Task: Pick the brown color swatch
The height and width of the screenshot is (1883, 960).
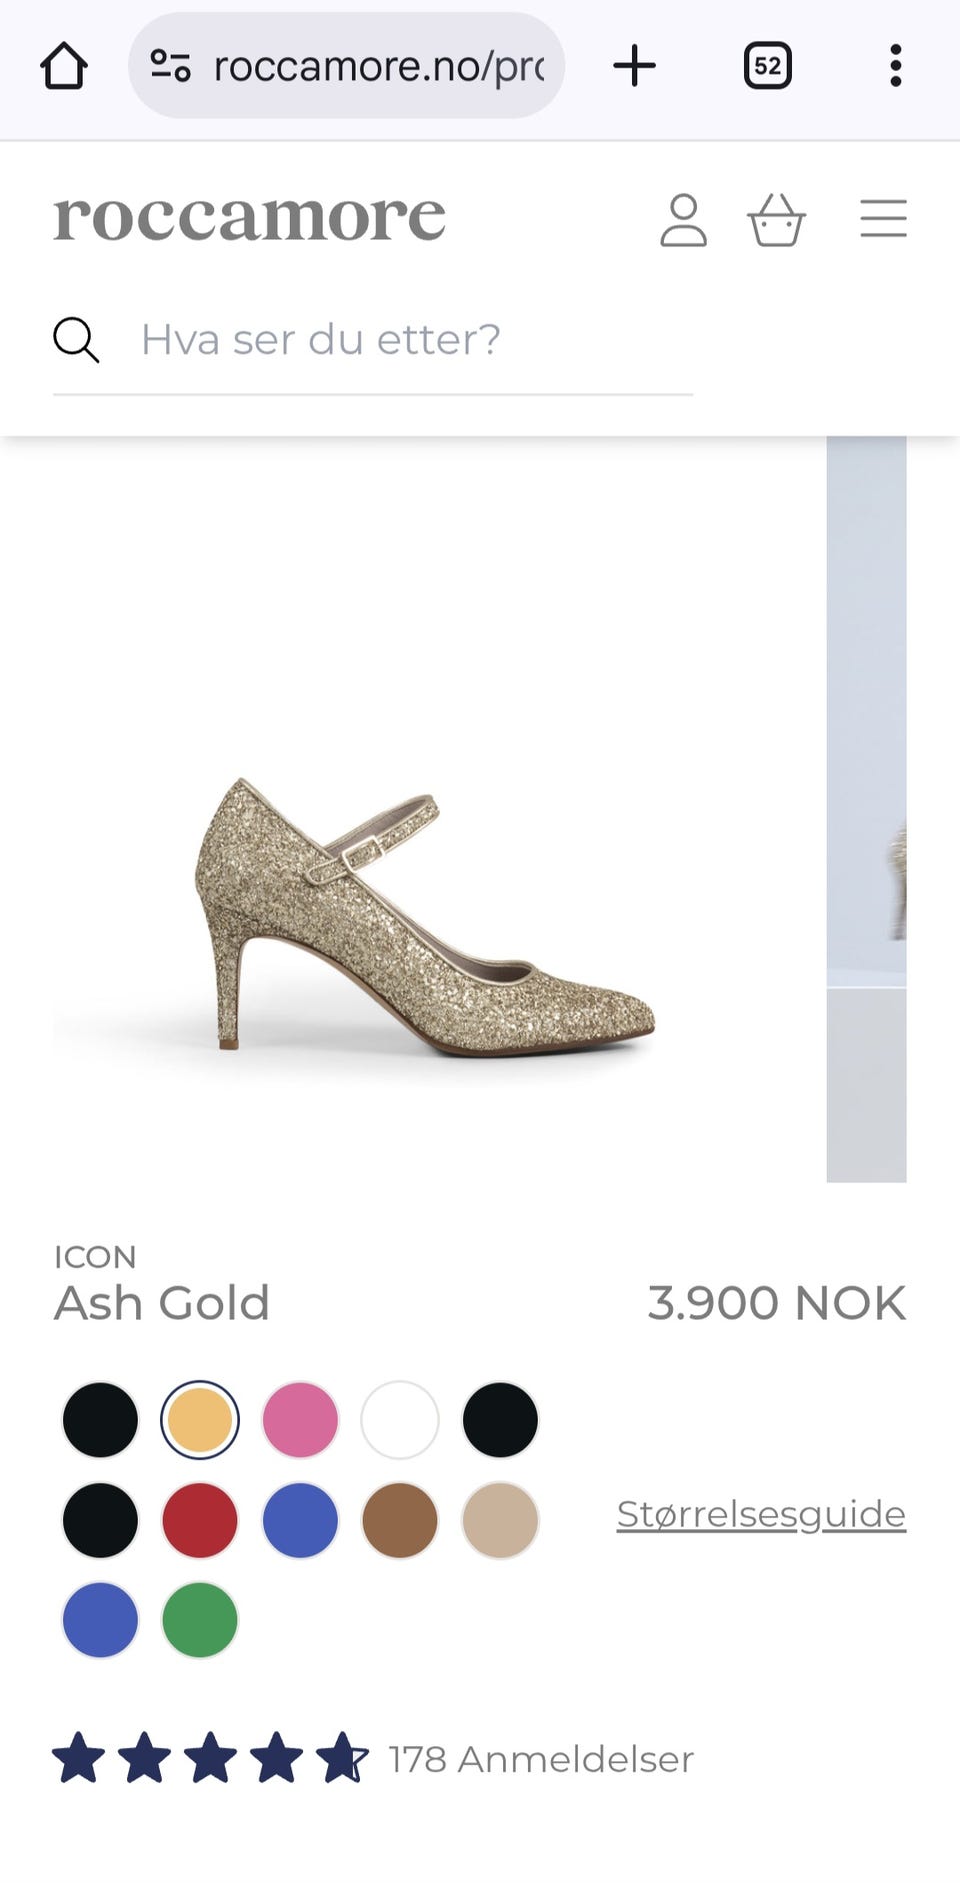Action: pos(400,1520)
